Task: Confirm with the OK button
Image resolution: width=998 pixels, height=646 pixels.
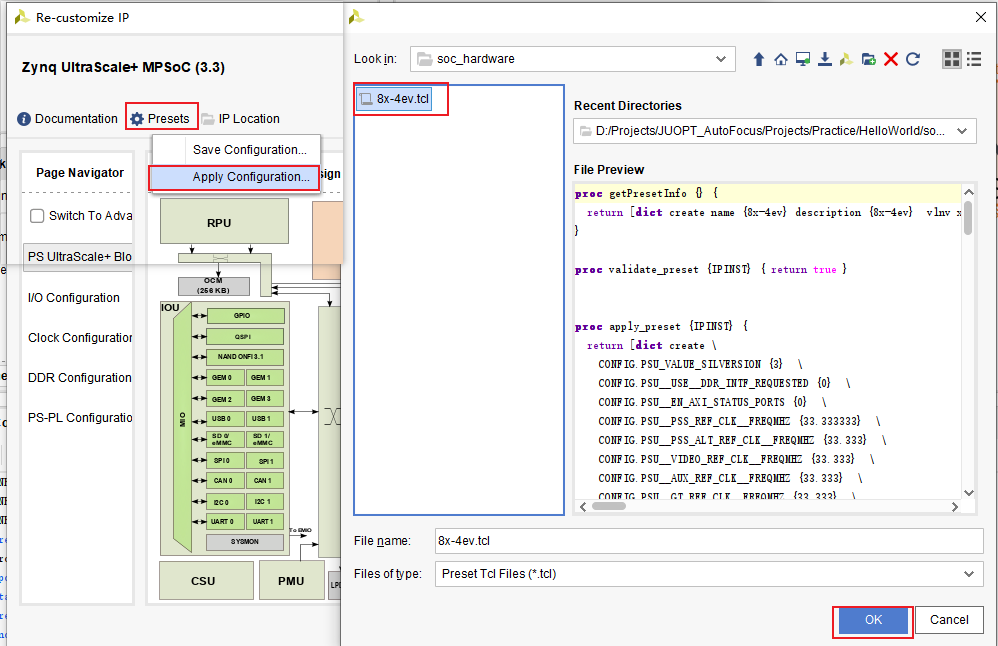Action: (x=873, y=620)
